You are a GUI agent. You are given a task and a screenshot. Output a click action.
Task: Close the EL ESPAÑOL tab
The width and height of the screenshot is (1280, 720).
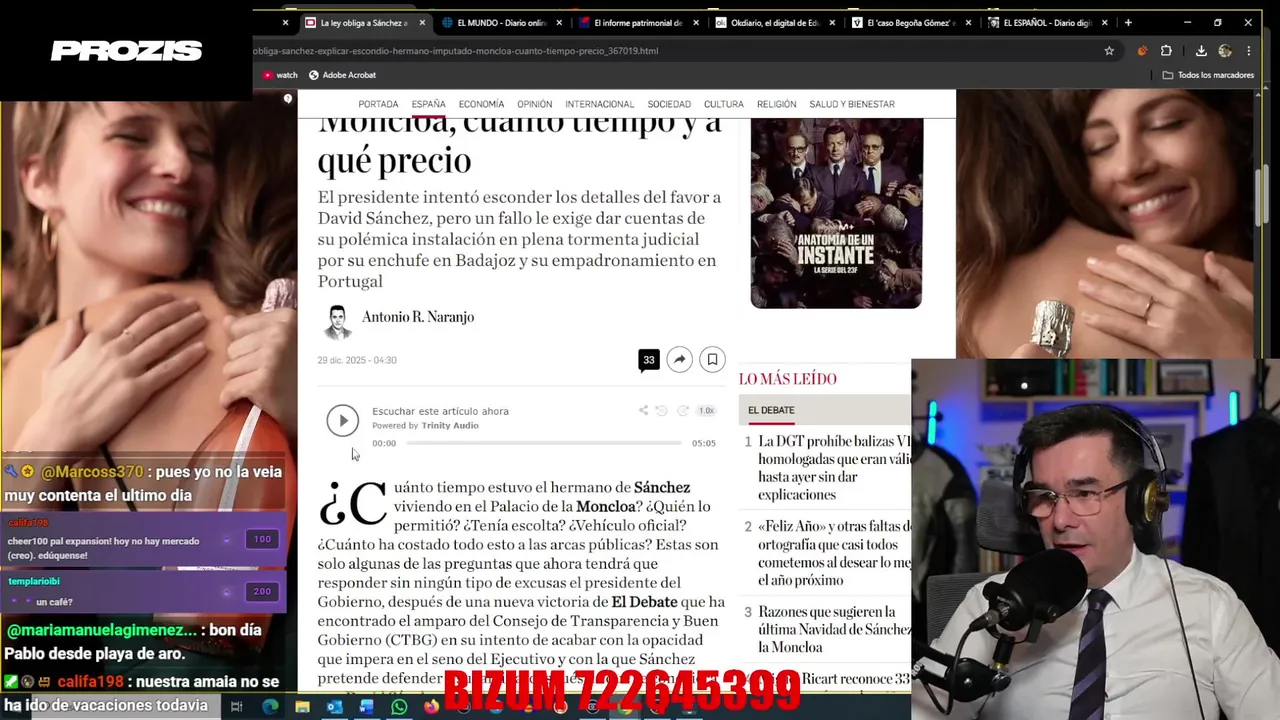coord(1105,23)
